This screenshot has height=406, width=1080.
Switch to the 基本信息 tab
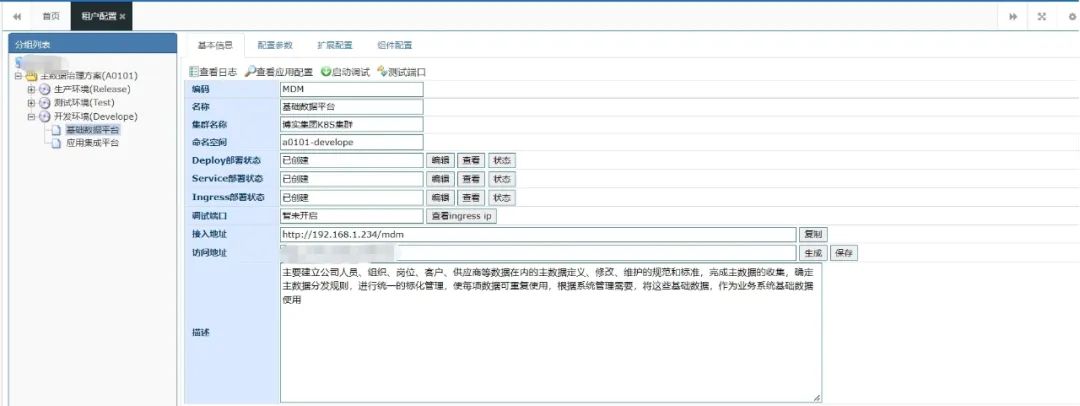(215, 45)
